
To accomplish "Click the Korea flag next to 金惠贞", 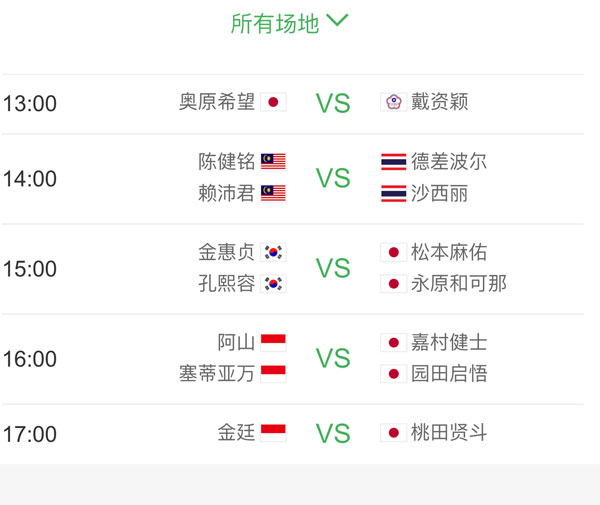I will point(273,252).
